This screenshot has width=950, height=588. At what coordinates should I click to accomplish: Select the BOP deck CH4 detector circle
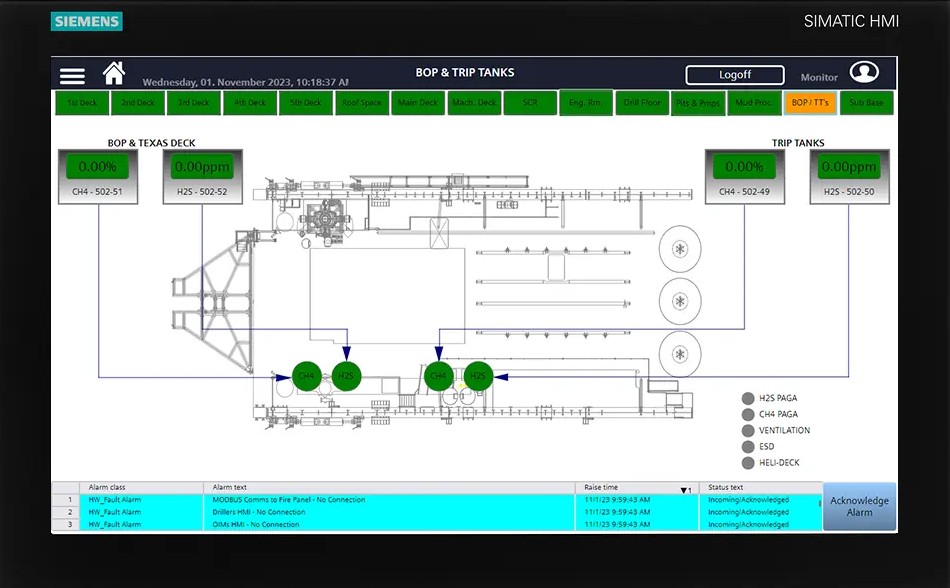coord(307,376)
